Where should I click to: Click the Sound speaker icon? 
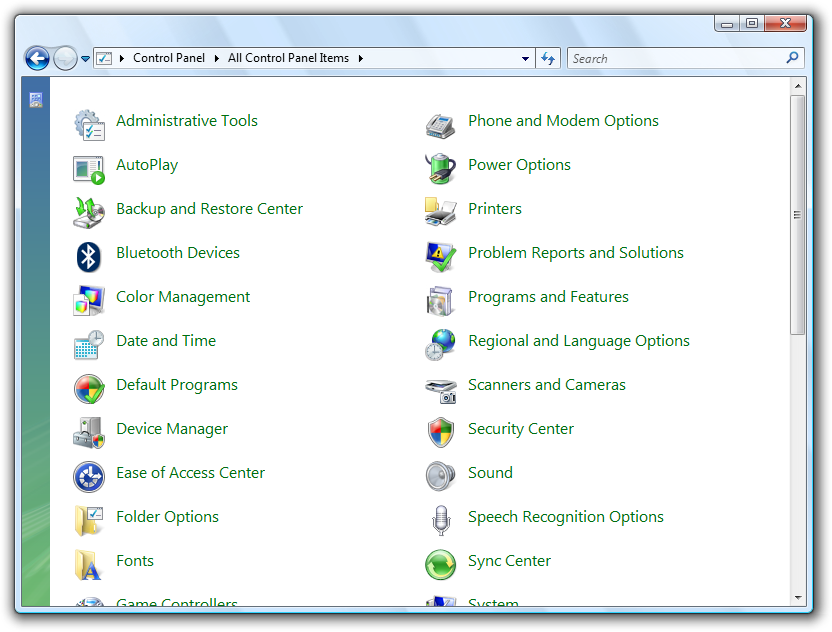pos(440,476)
